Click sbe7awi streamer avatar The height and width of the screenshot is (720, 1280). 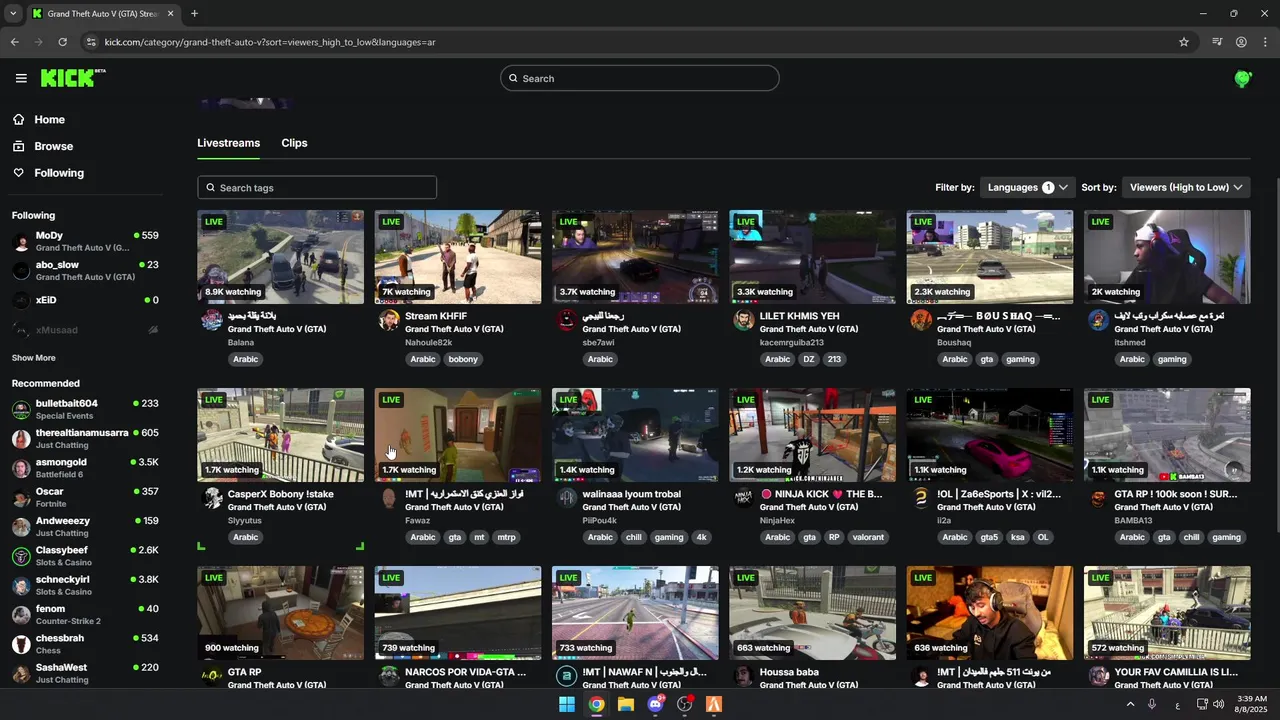pyautogui.click(x=567, y=319)
